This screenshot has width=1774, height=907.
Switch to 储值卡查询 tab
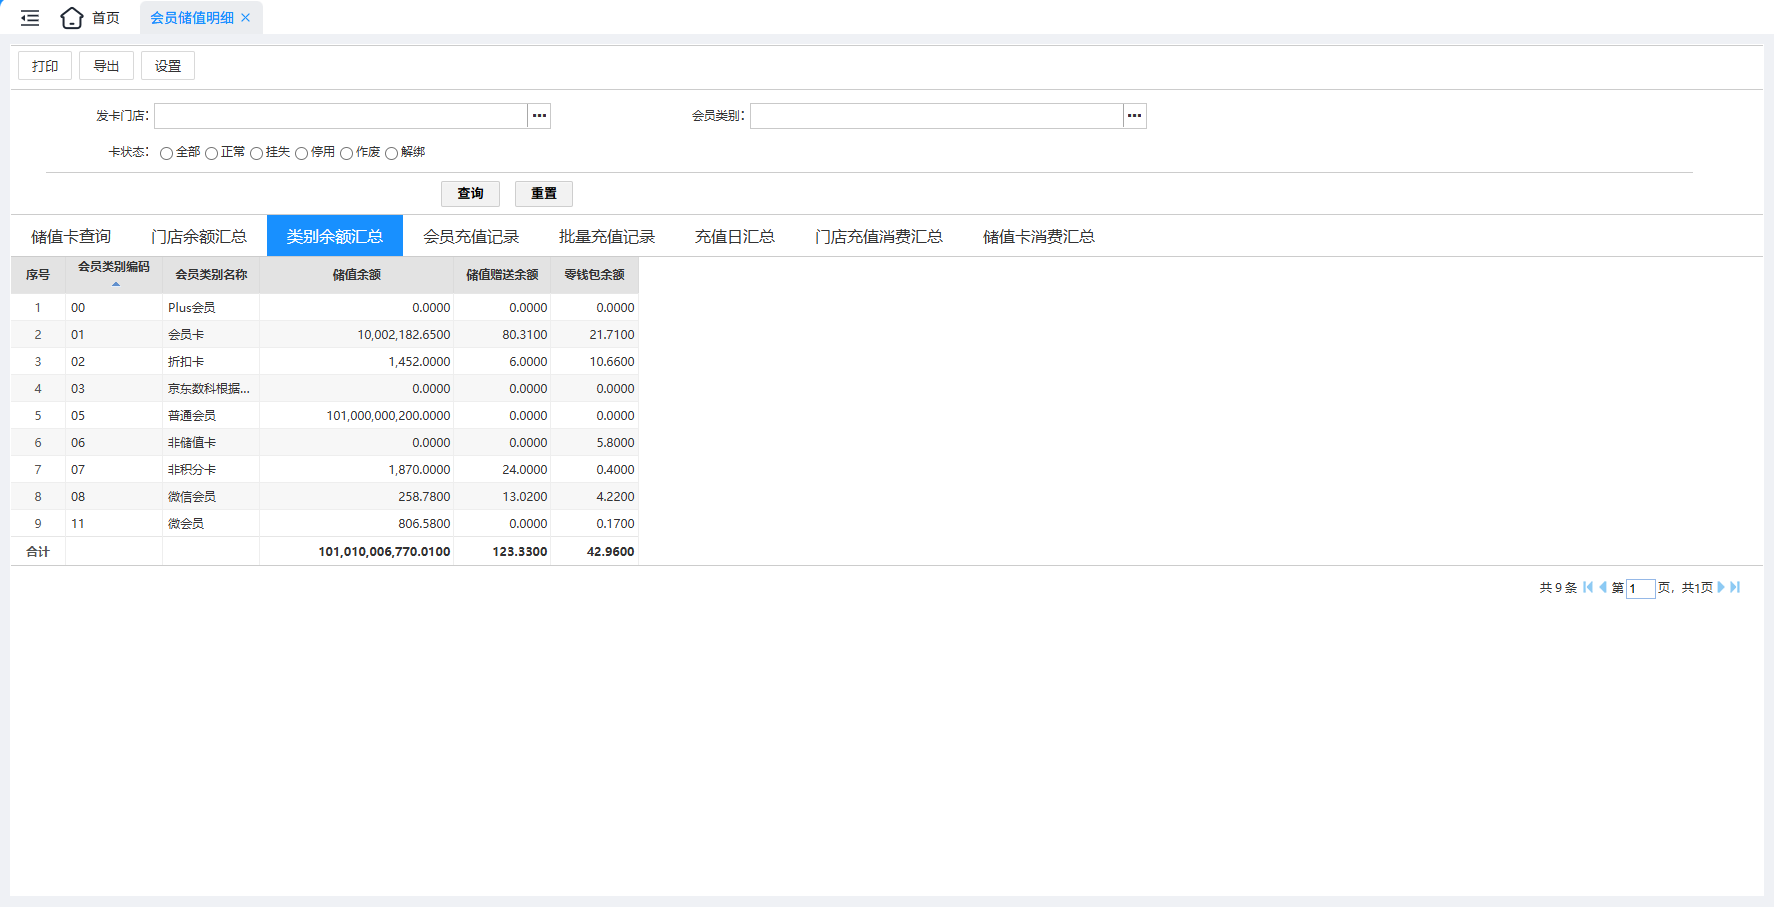pos(71,236)
